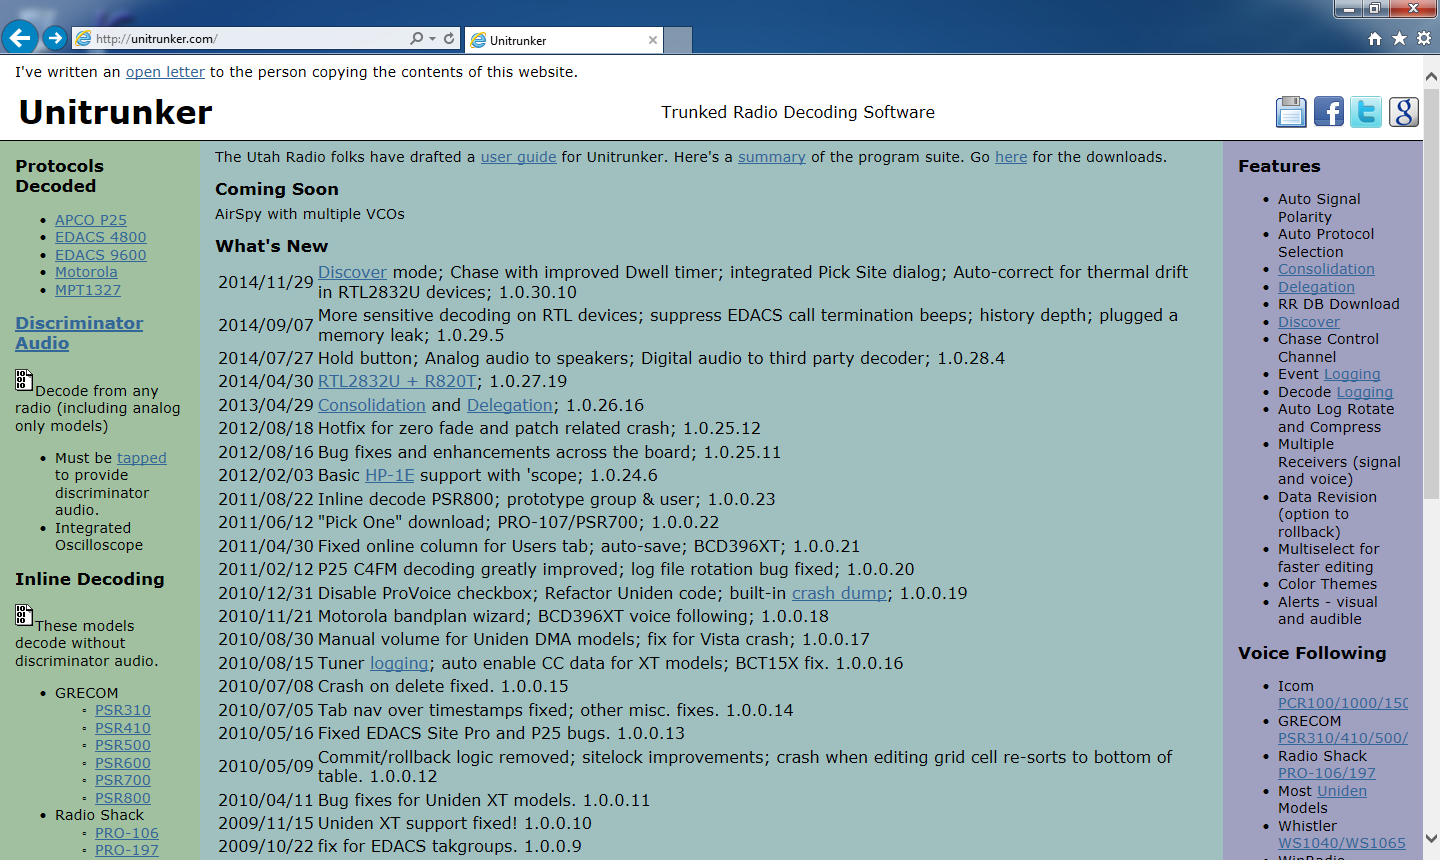
Task: Close the Unitrunker tab
Action: tap(653, 40)
